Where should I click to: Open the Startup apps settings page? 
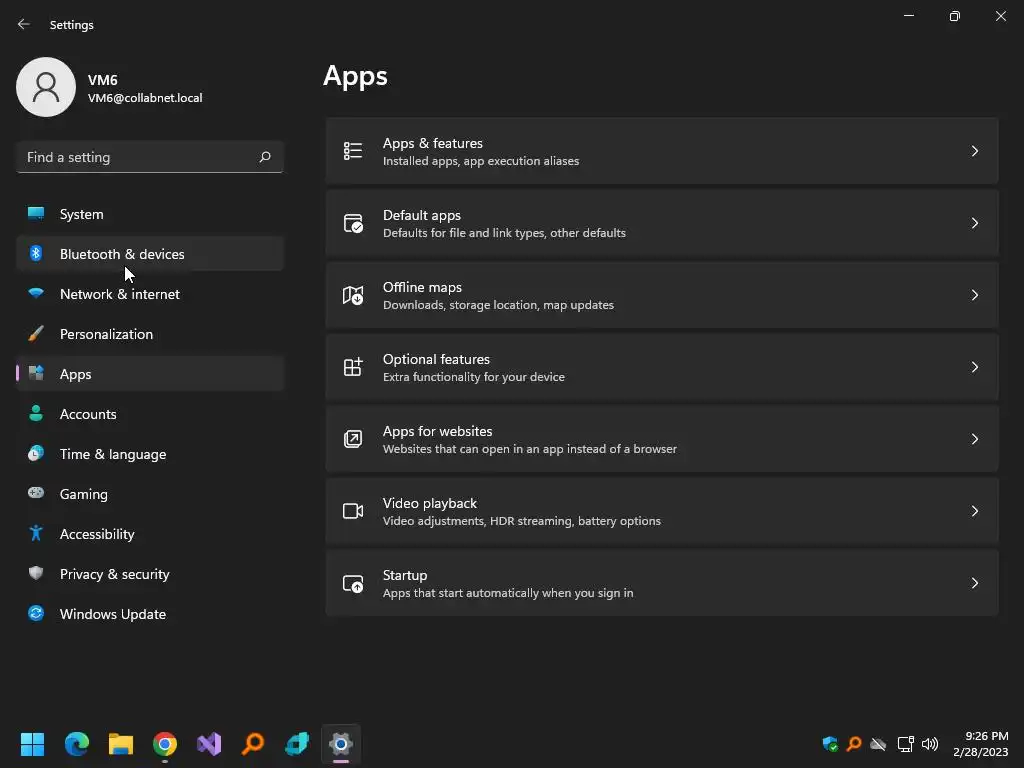tap(662, 583)
